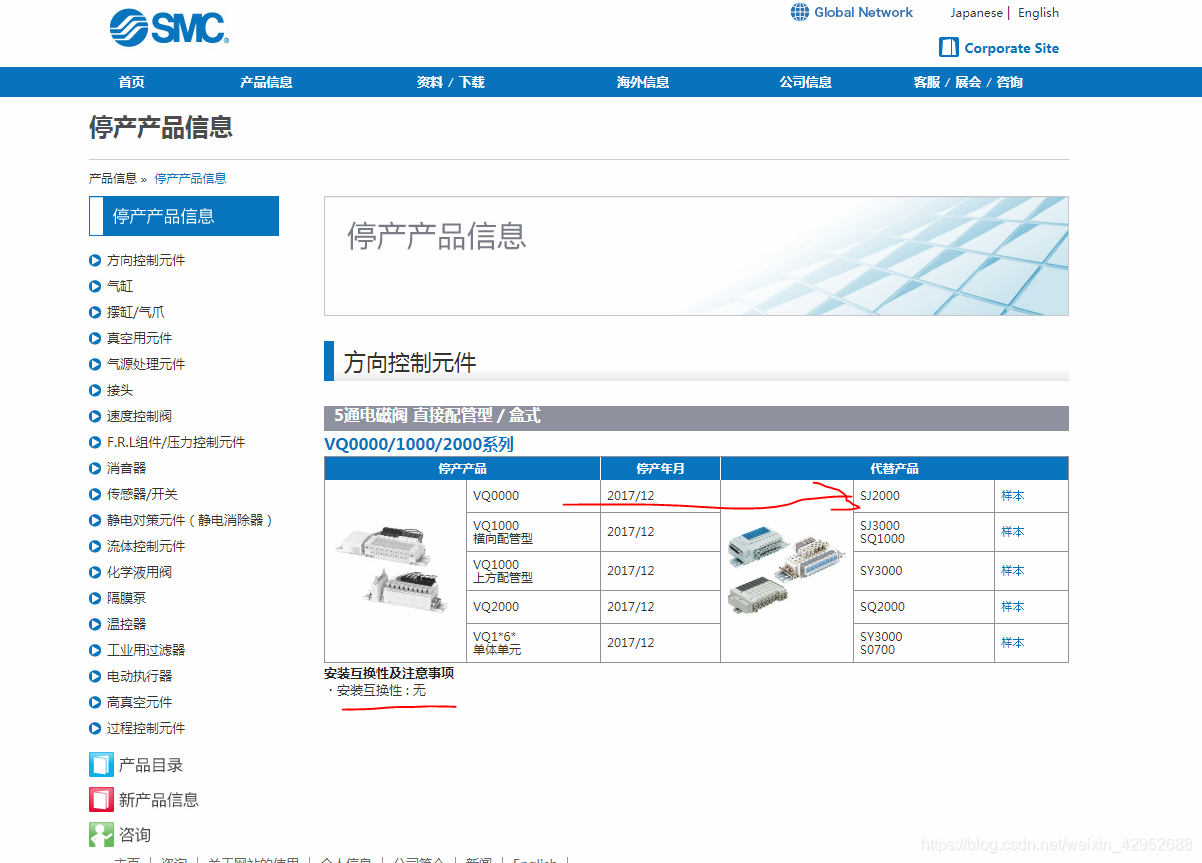Open 过程控制元件 sidebar category
Image resolution: width=1202 pixels, height=863 pixels.
(146, 728)
